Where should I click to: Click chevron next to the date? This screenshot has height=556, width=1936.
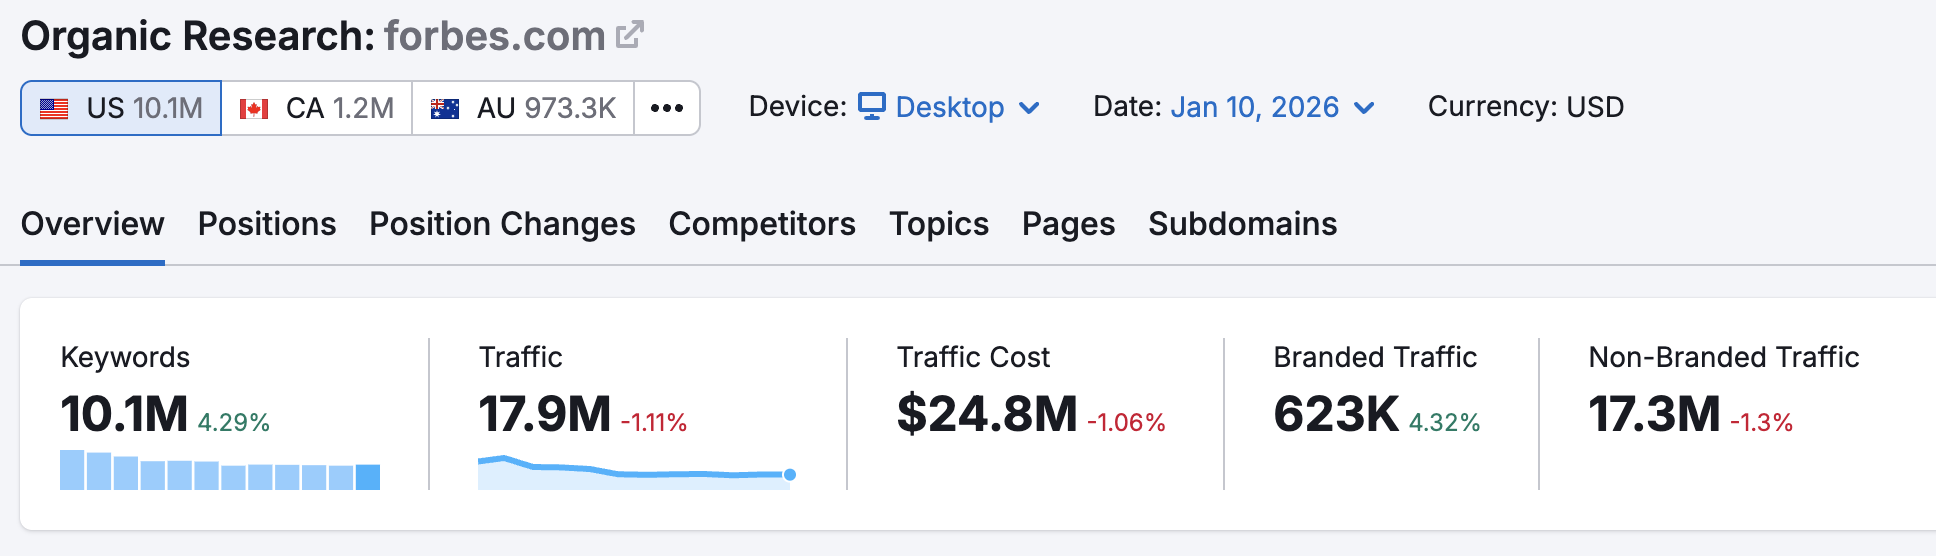[x=1364, y=108]
